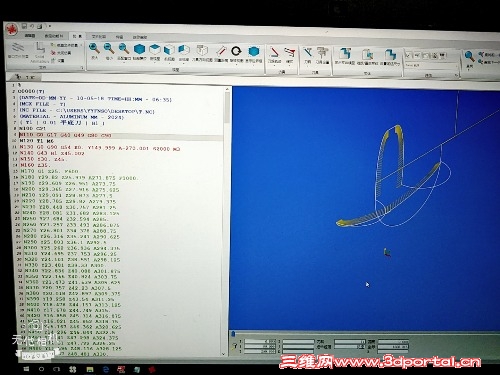Viewport: 500px width, 375px height.
Task: Click the backplot setup small button
Action: tap(58, 61)
